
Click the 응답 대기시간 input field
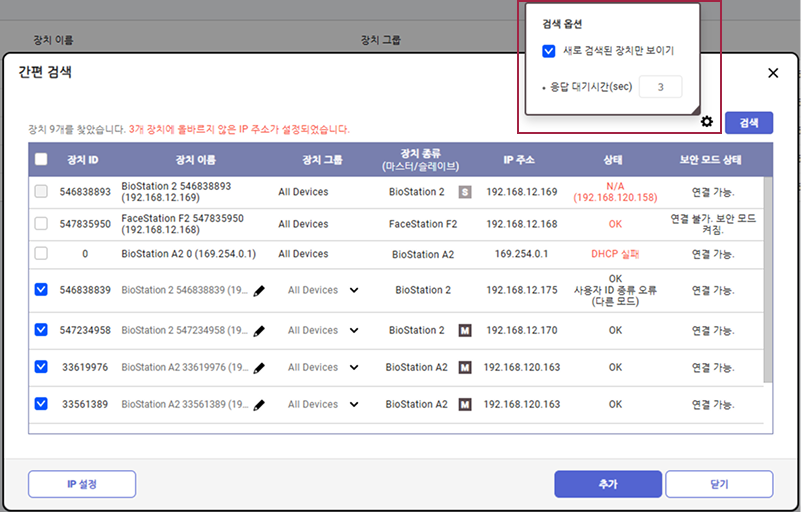[x=660, y=87]
